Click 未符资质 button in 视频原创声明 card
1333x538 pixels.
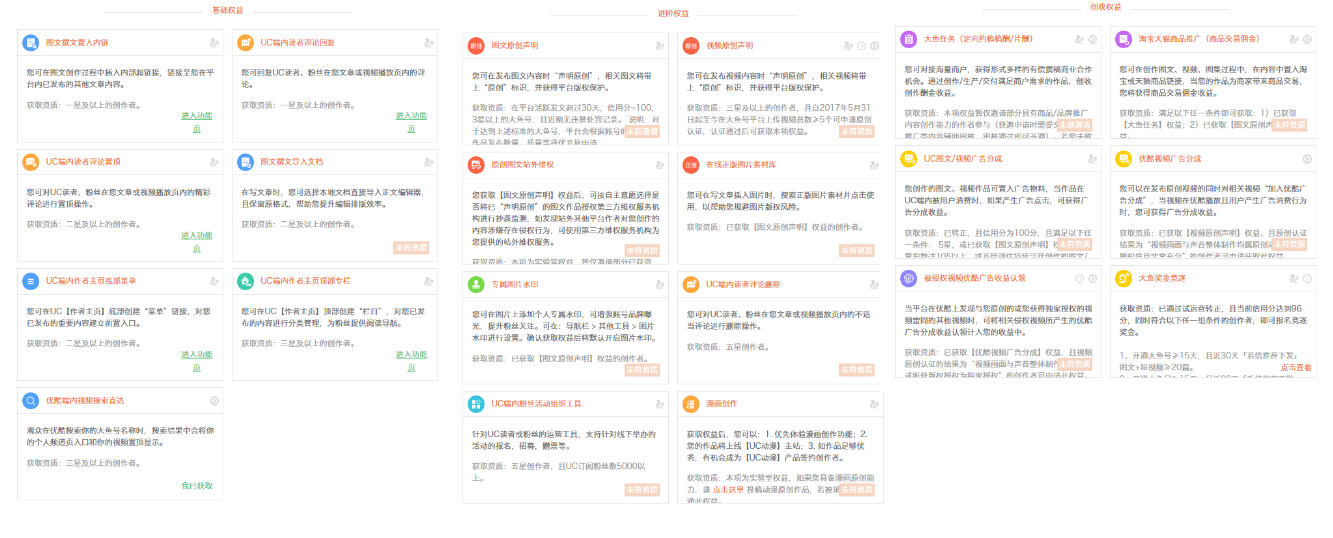click(x=857, y=131)
